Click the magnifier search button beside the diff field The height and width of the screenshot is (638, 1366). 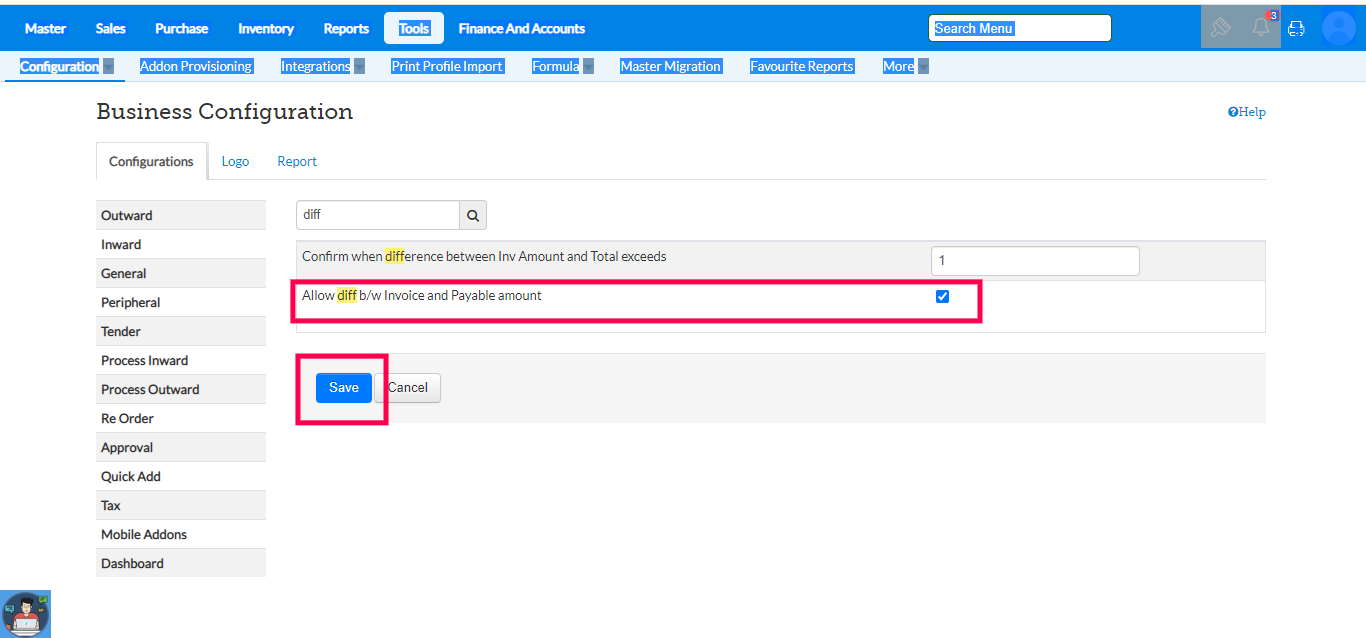[x=473, y=215]
